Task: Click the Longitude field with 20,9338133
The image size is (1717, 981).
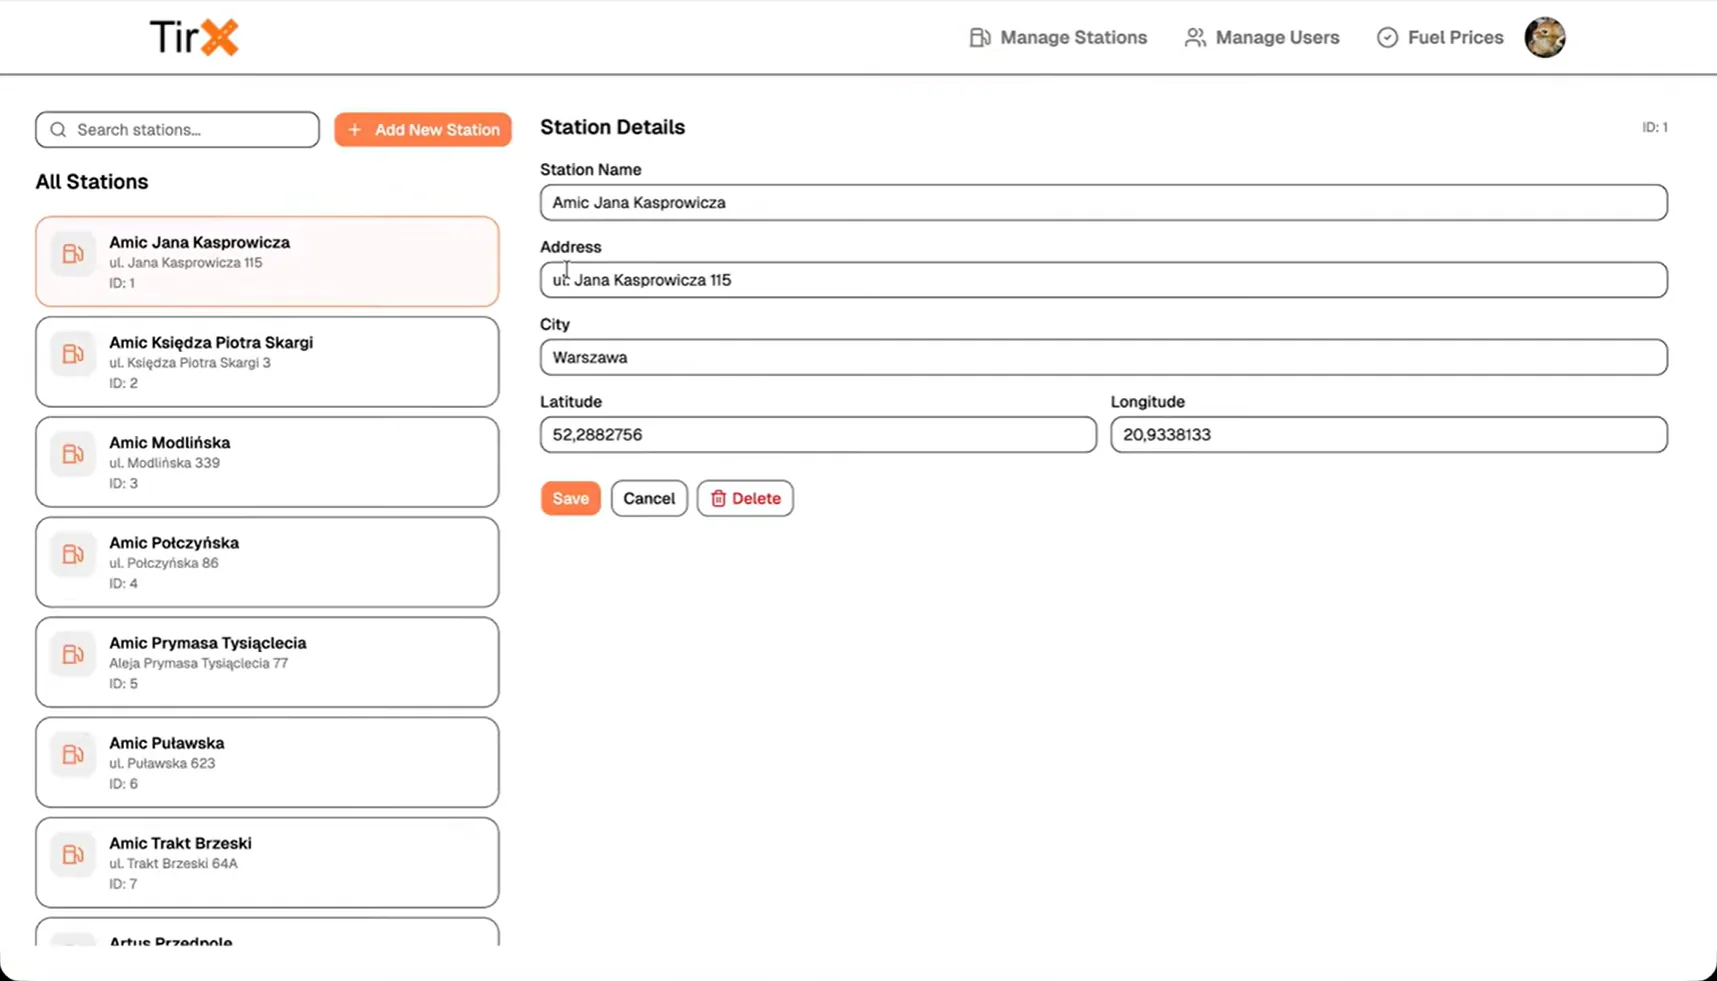Action: (1389, 435)
